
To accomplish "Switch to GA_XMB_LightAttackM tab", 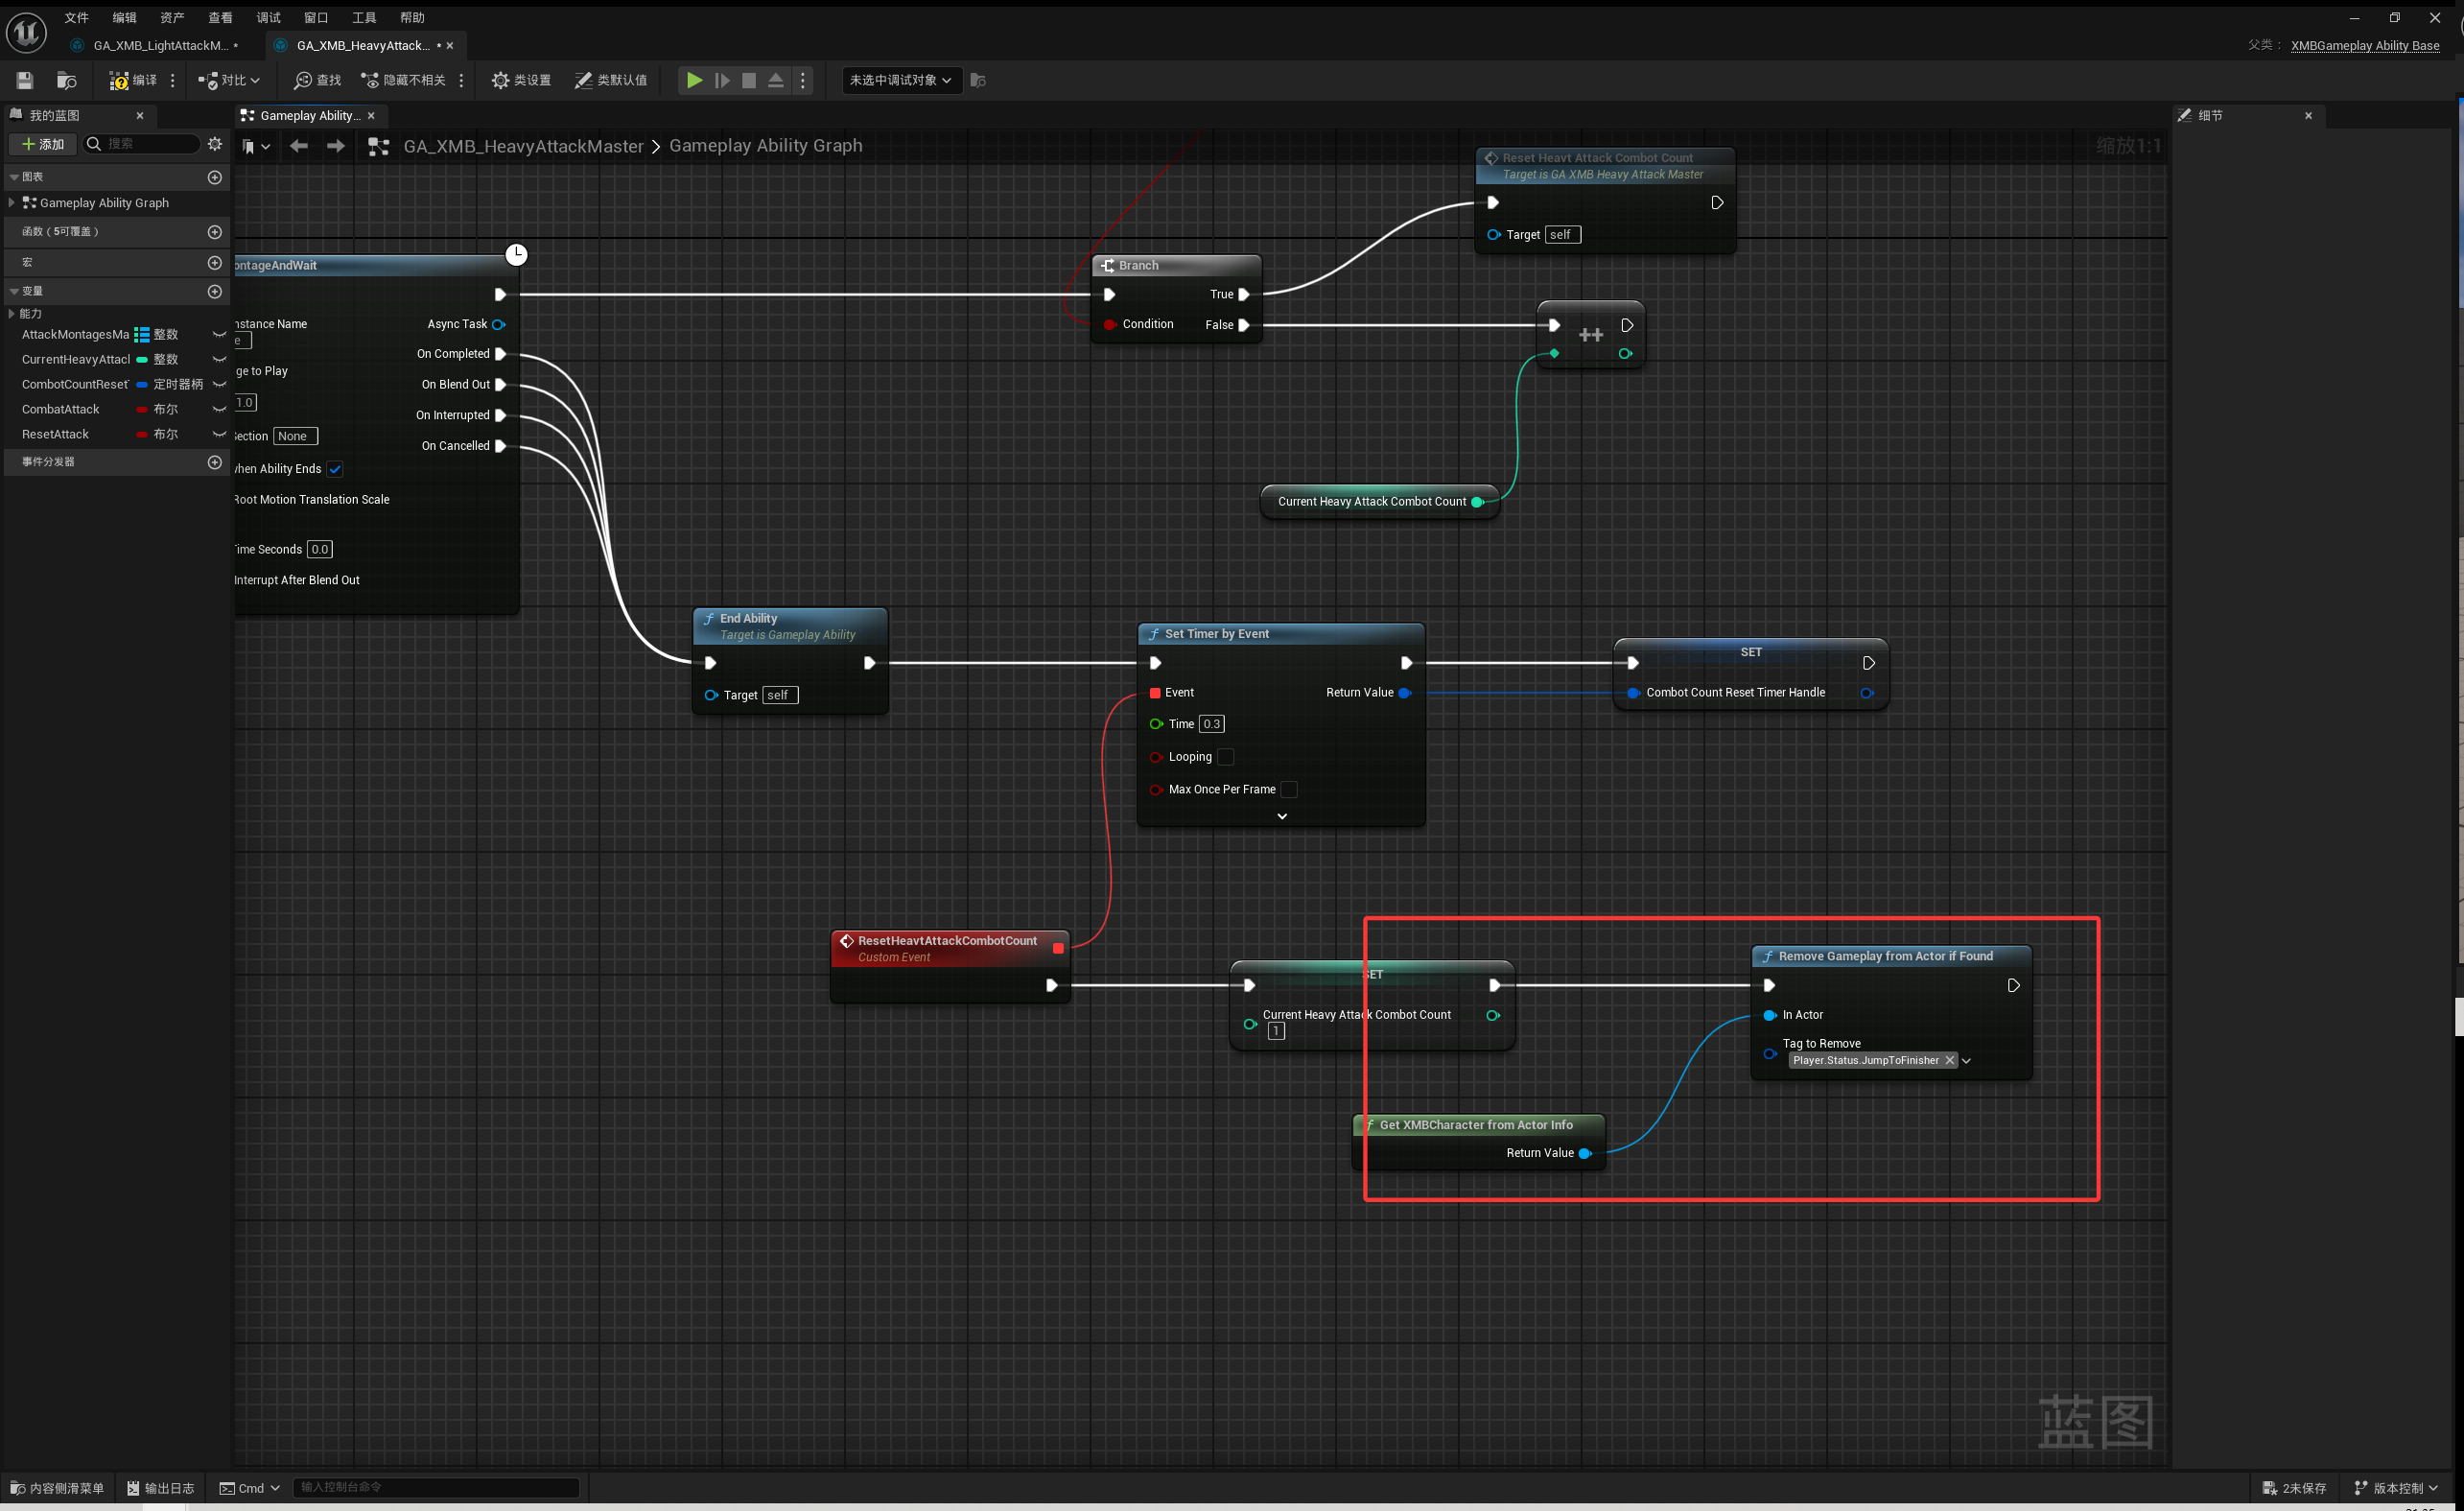I will [x=160, y=45].
